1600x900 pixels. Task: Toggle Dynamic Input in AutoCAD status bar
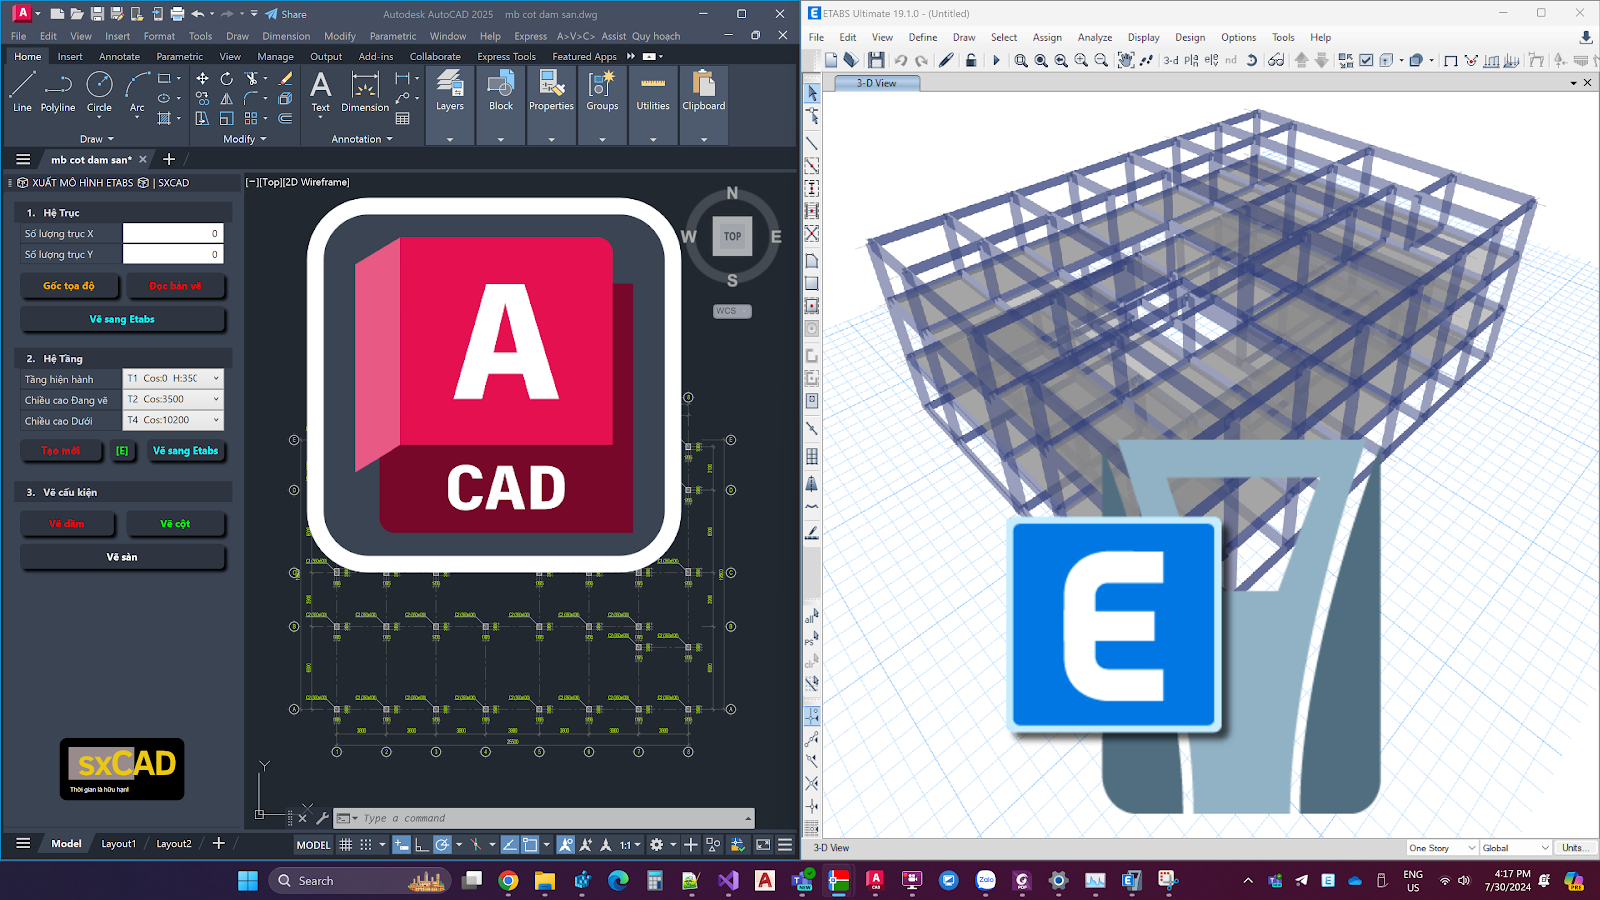(401, 844)
